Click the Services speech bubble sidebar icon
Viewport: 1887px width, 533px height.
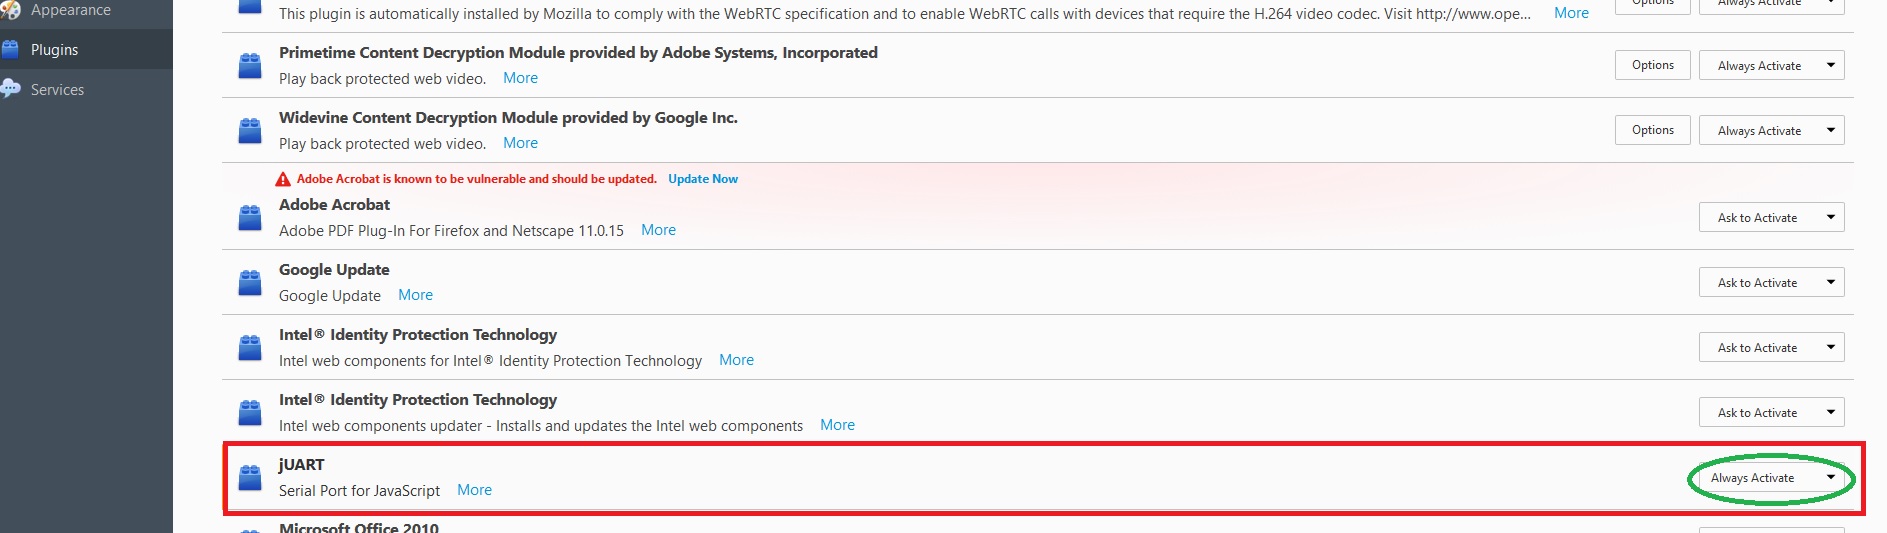coord(11,89)
